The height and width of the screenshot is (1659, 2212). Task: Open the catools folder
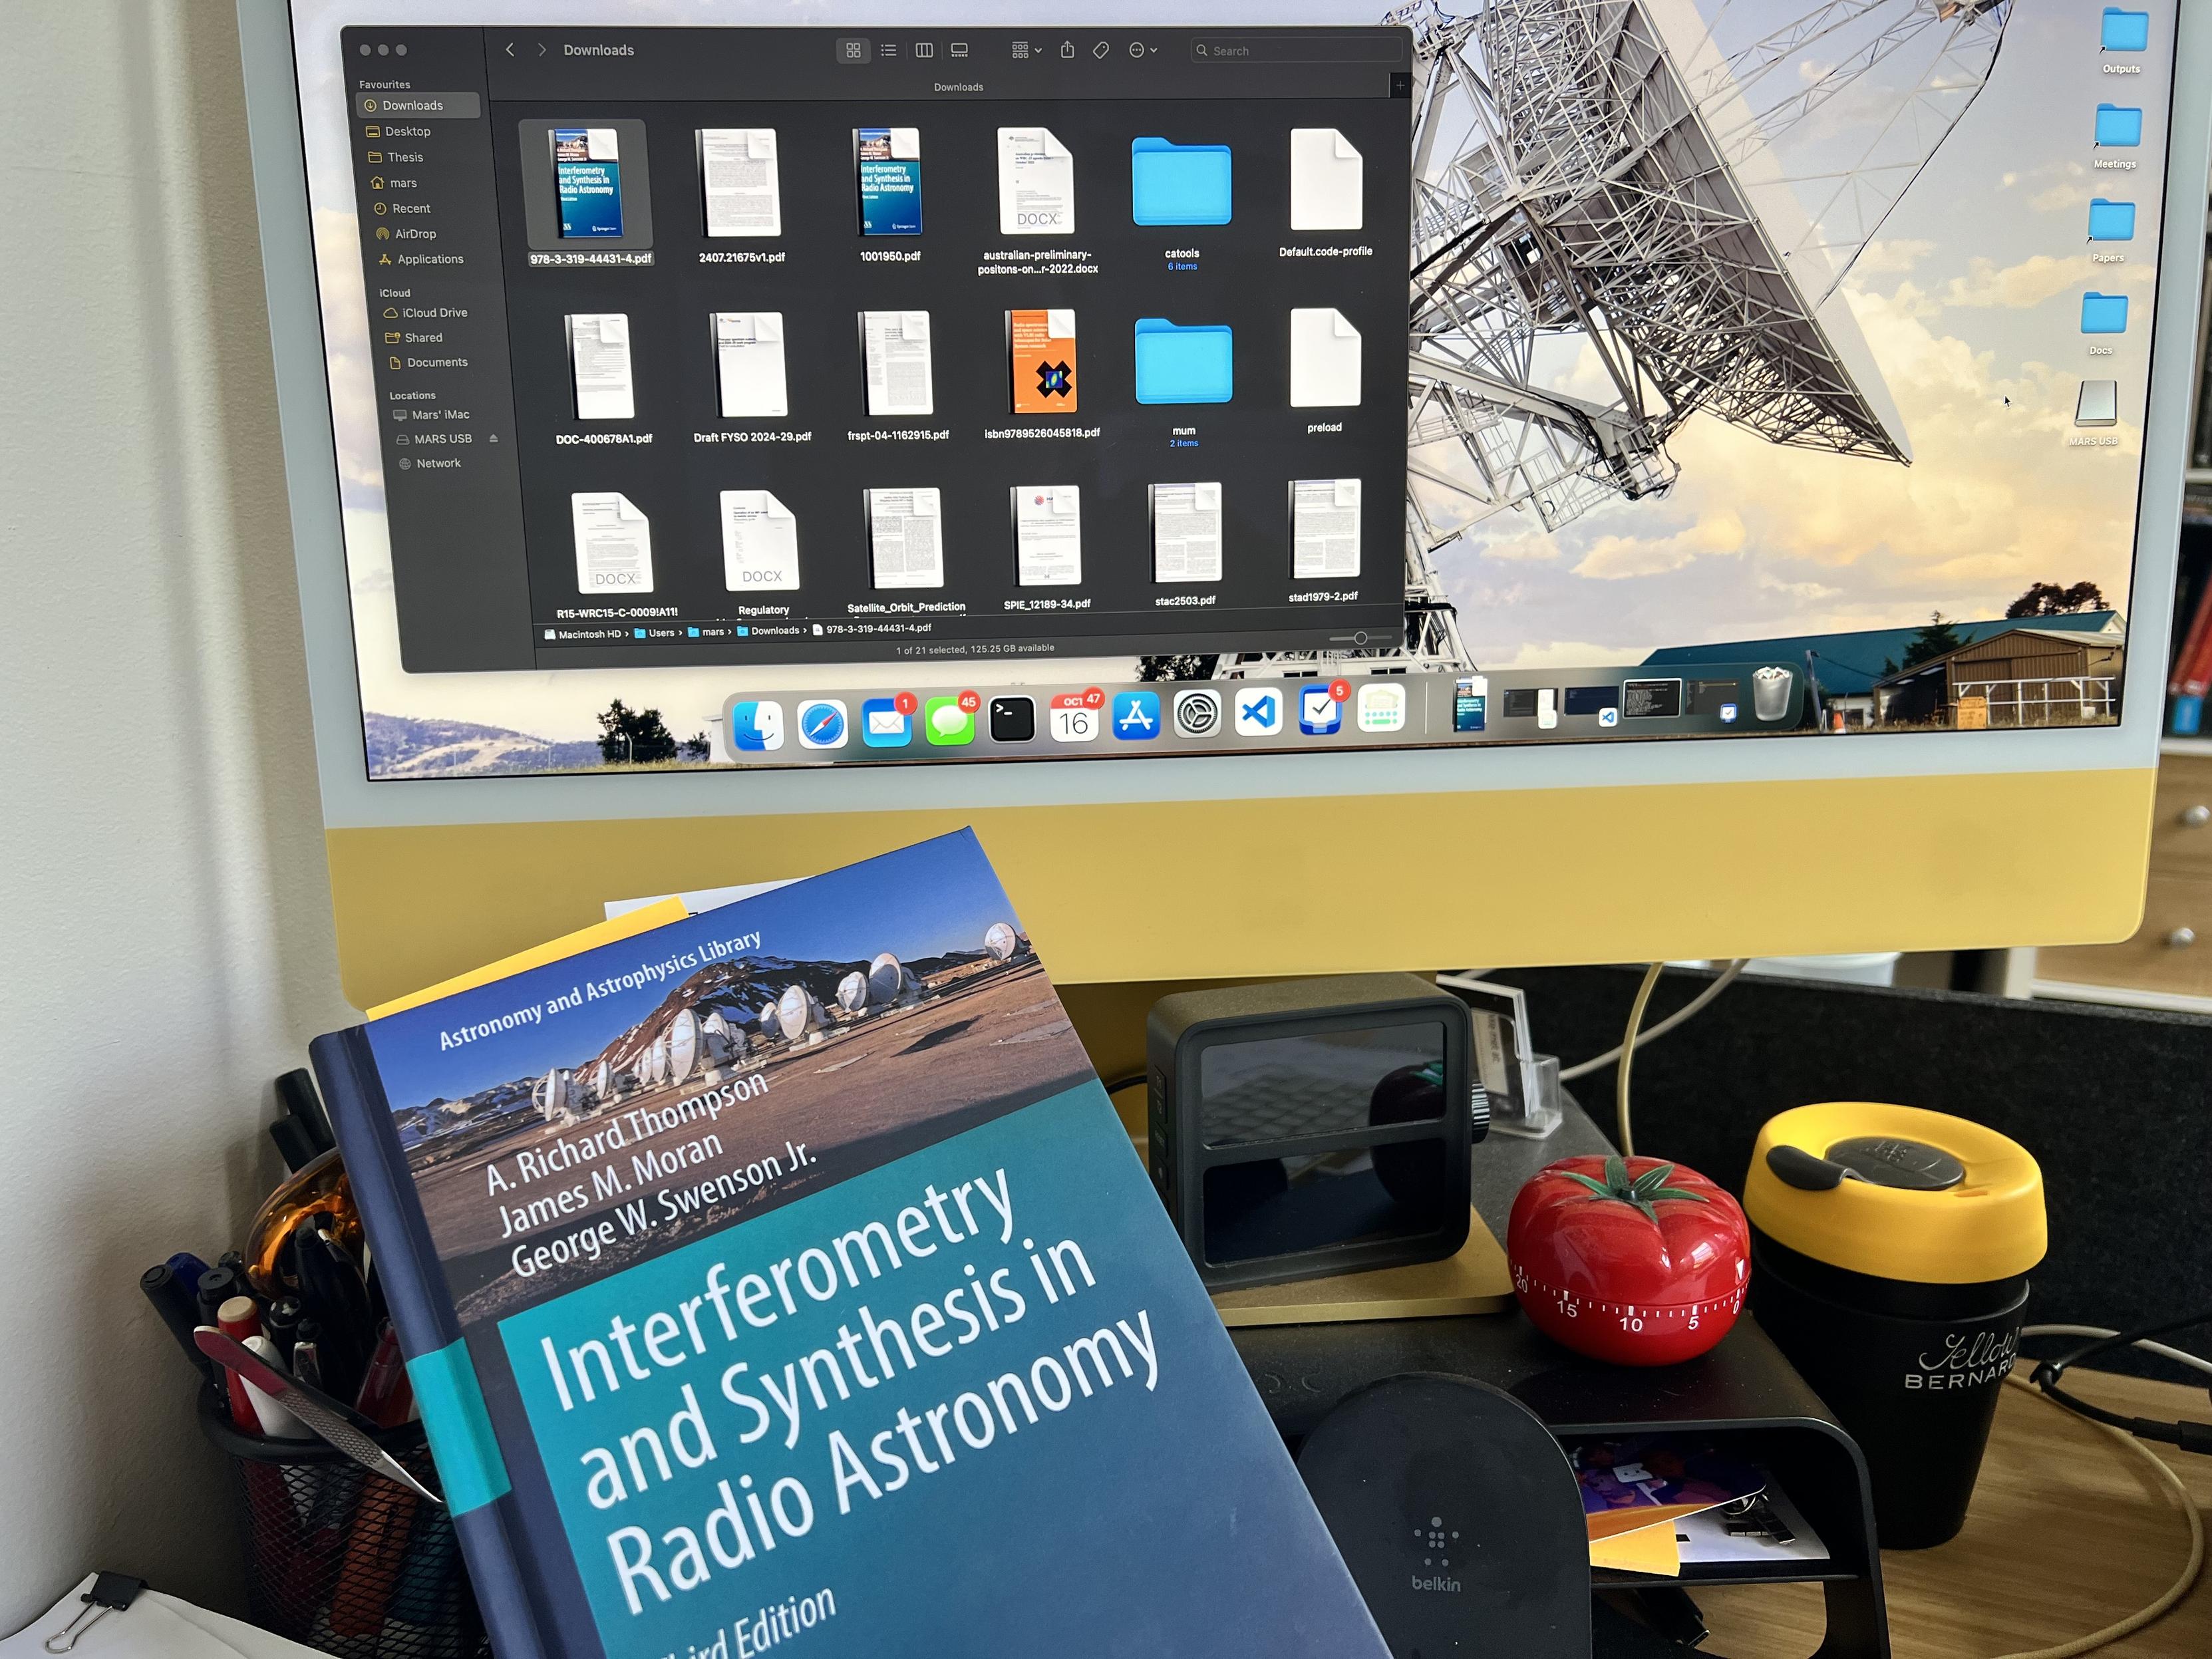click(x=1181, y=183)
